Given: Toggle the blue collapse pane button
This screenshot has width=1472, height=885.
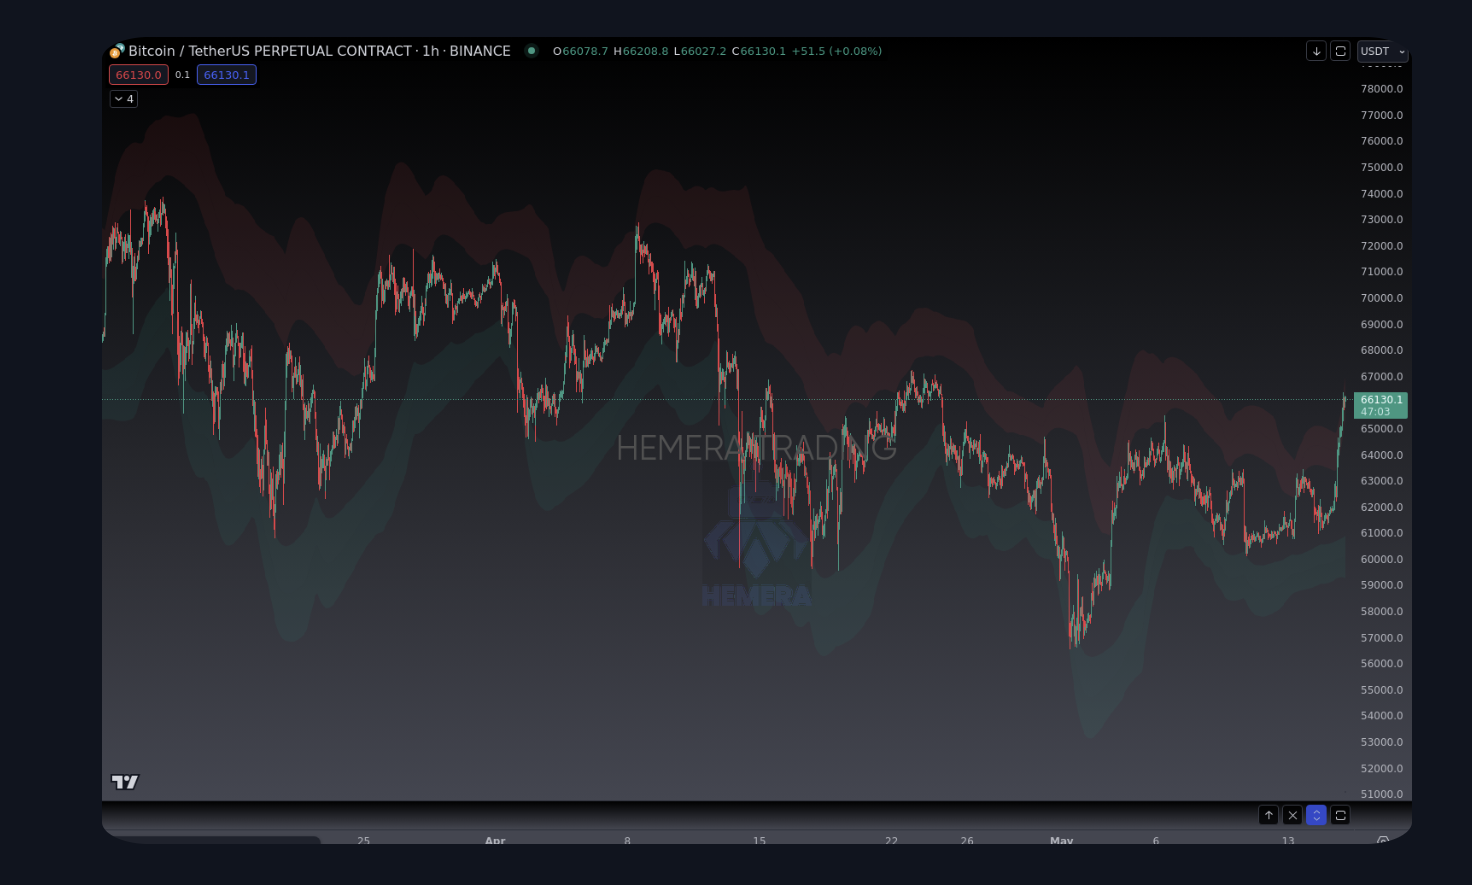Looking at the screenshot, I should pos(1316,815).
